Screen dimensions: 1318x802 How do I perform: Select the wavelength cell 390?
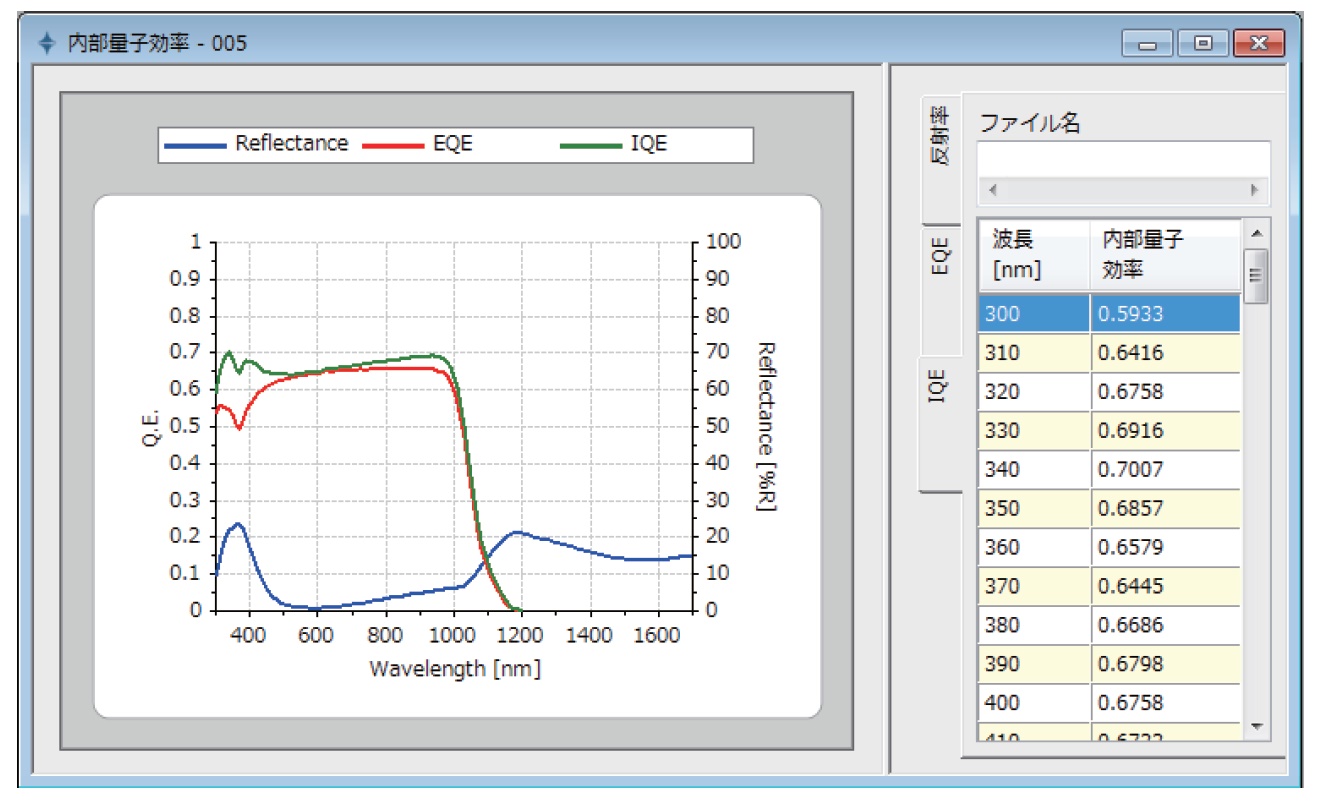coord(1034,664)
